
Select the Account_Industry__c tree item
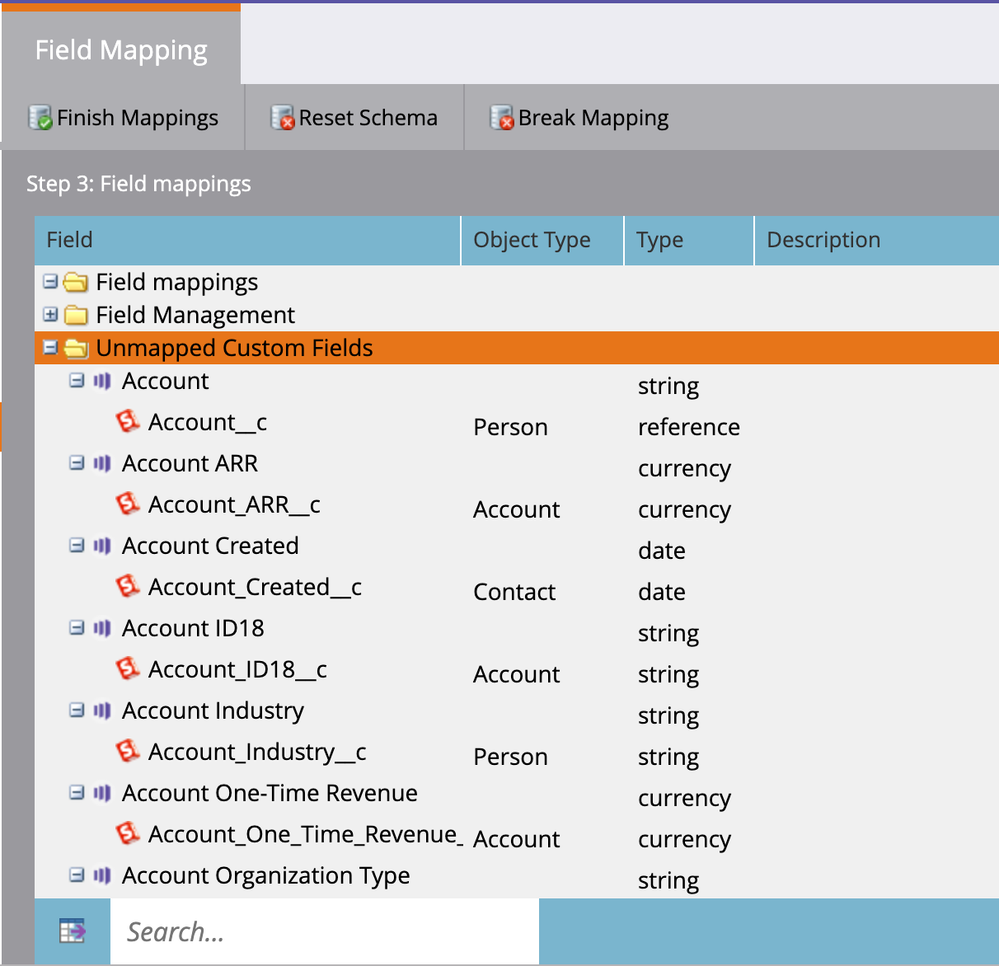pyautogui.click(x=256, y=752)
